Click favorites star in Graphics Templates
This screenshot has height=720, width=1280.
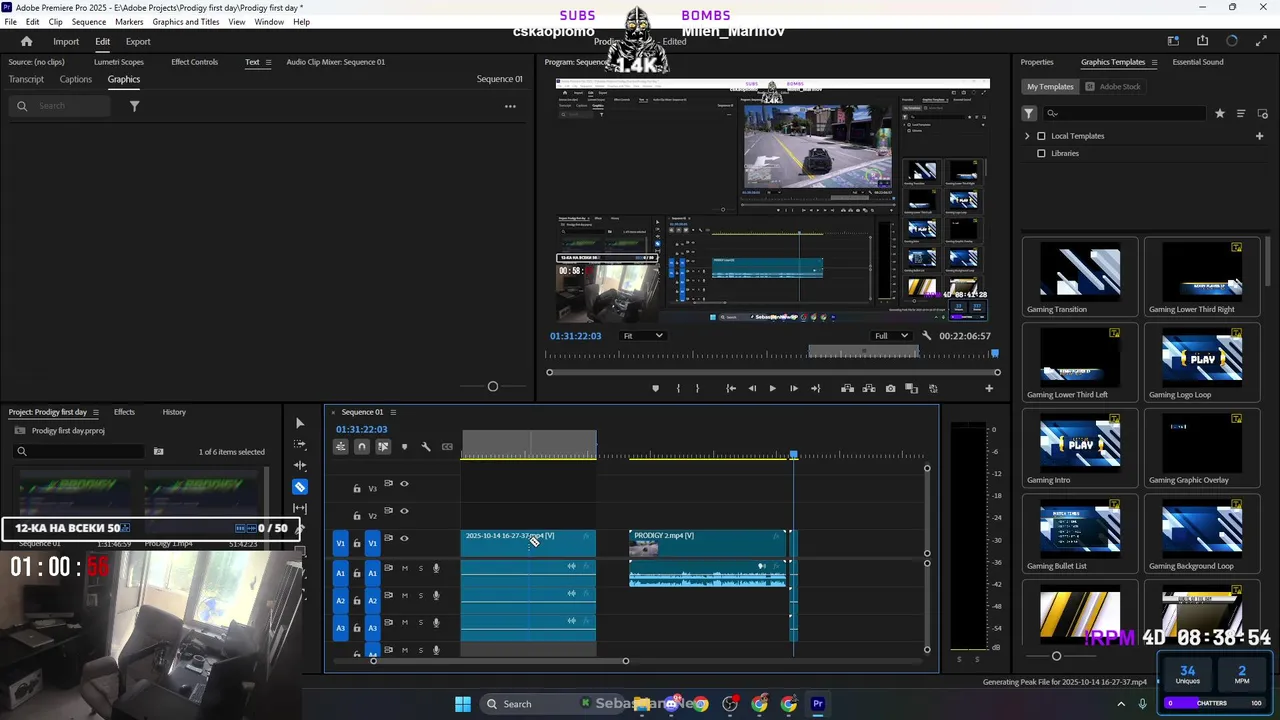1219,113
